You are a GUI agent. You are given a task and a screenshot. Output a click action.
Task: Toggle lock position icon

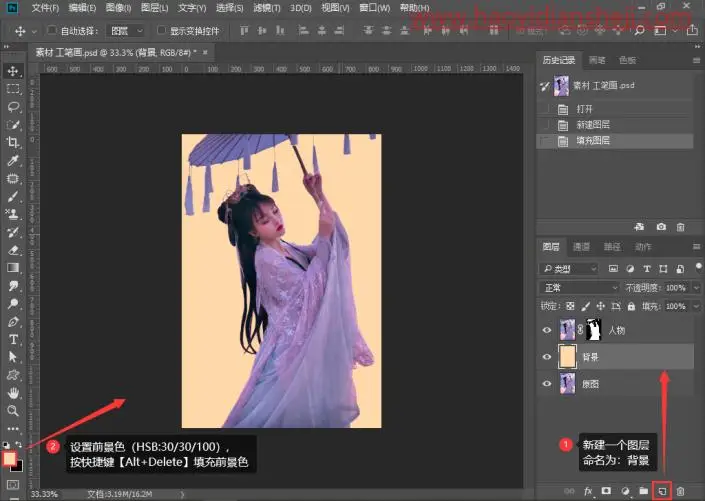coord(601,306)
